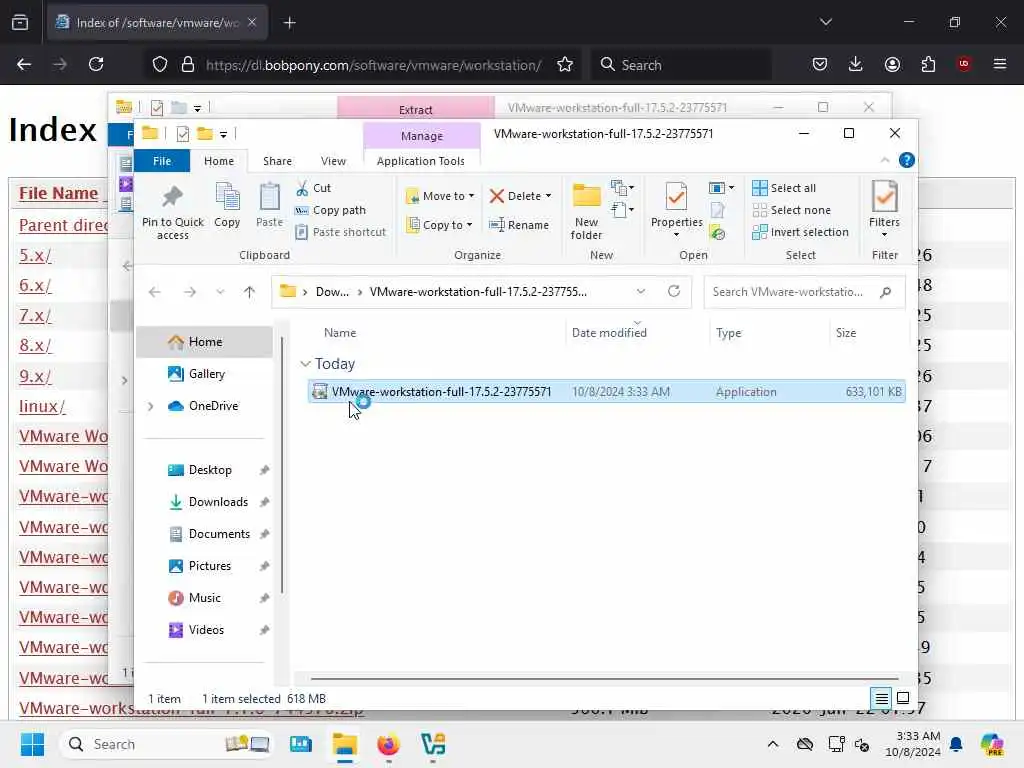Switch to the Share ribbon tab

coord(278,161)
